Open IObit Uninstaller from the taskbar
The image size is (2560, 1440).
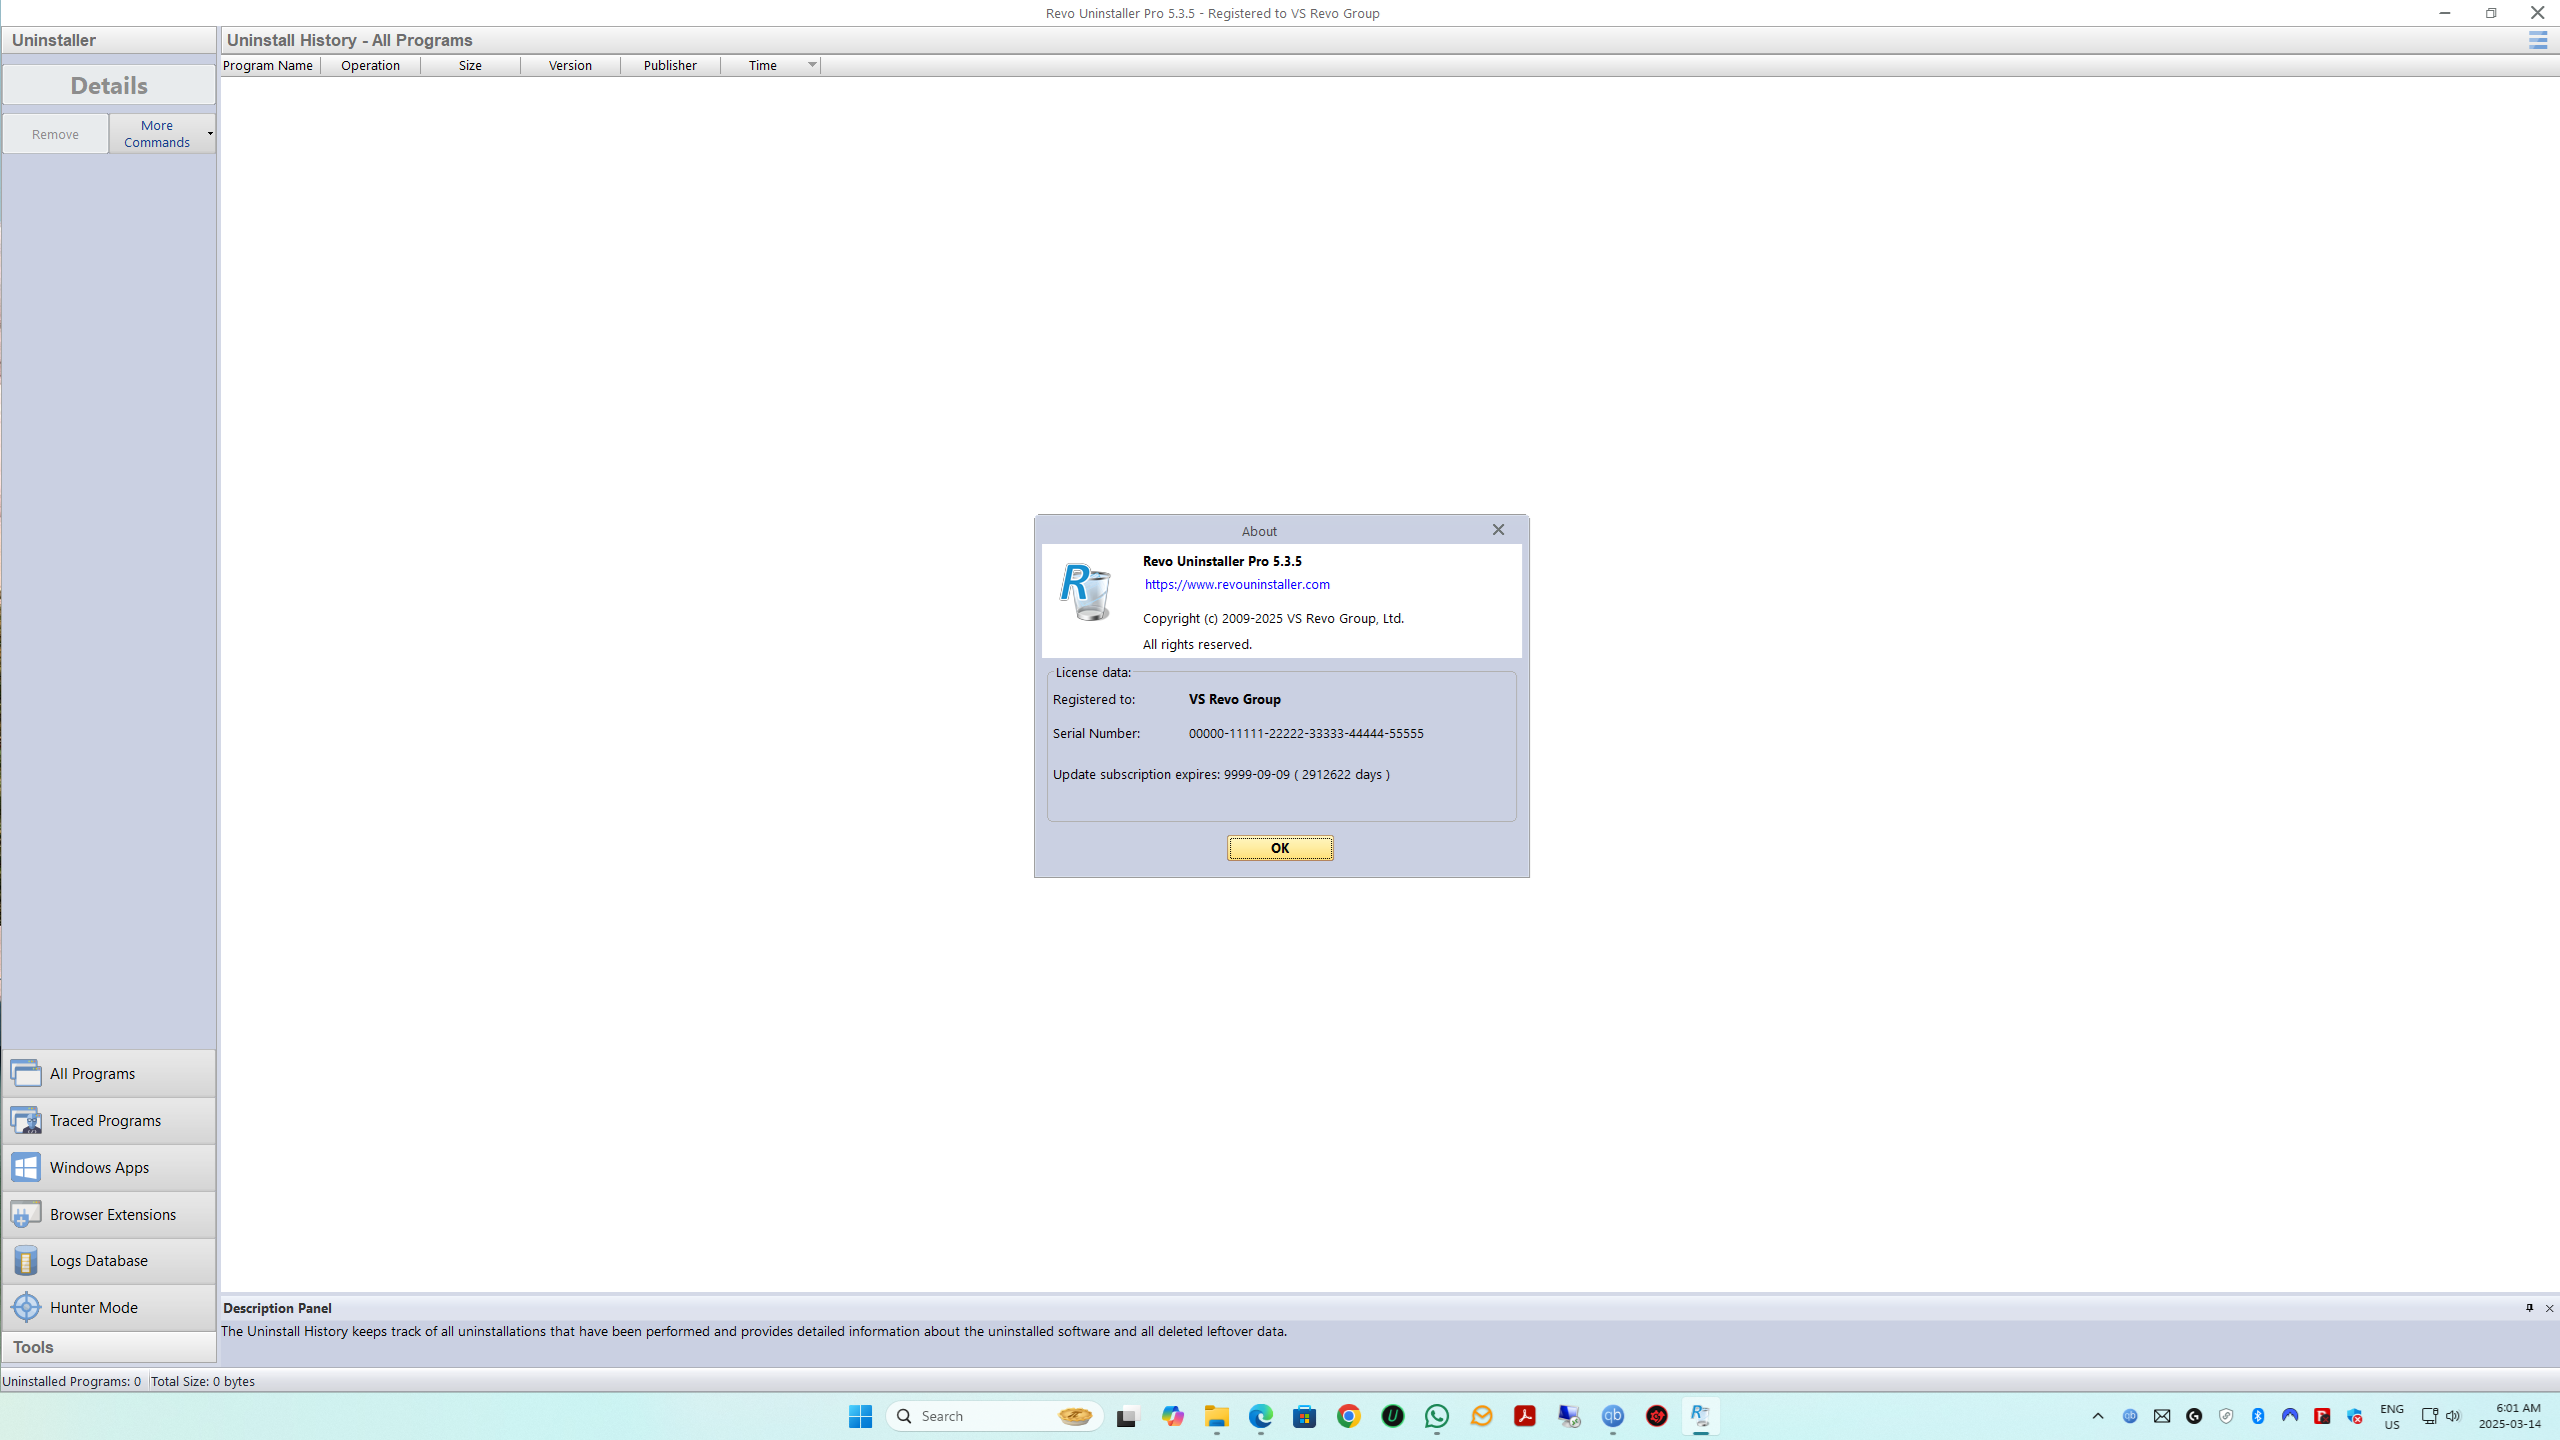point(1392,1416)
